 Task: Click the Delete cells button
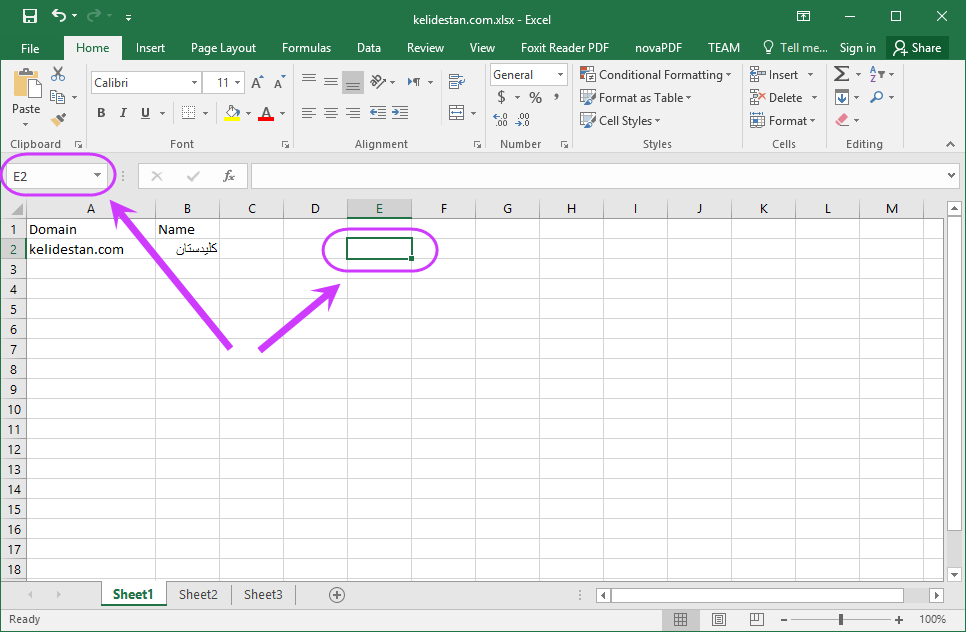coord(776,97)
